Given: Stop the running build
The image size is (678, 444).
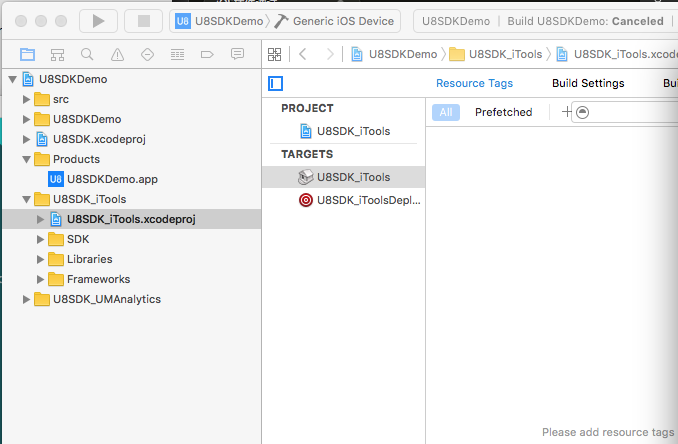Looking at the screenshot, I should pyautogui.click(x=144, y=21).
